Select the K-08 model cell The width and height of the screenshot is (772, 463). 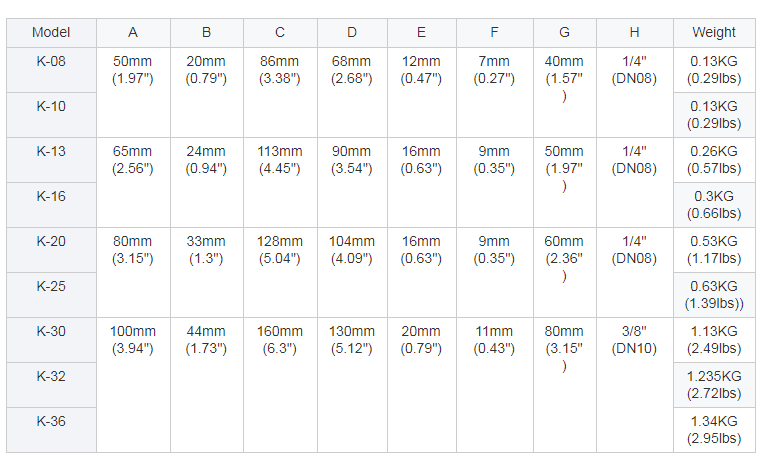point(51,62)
